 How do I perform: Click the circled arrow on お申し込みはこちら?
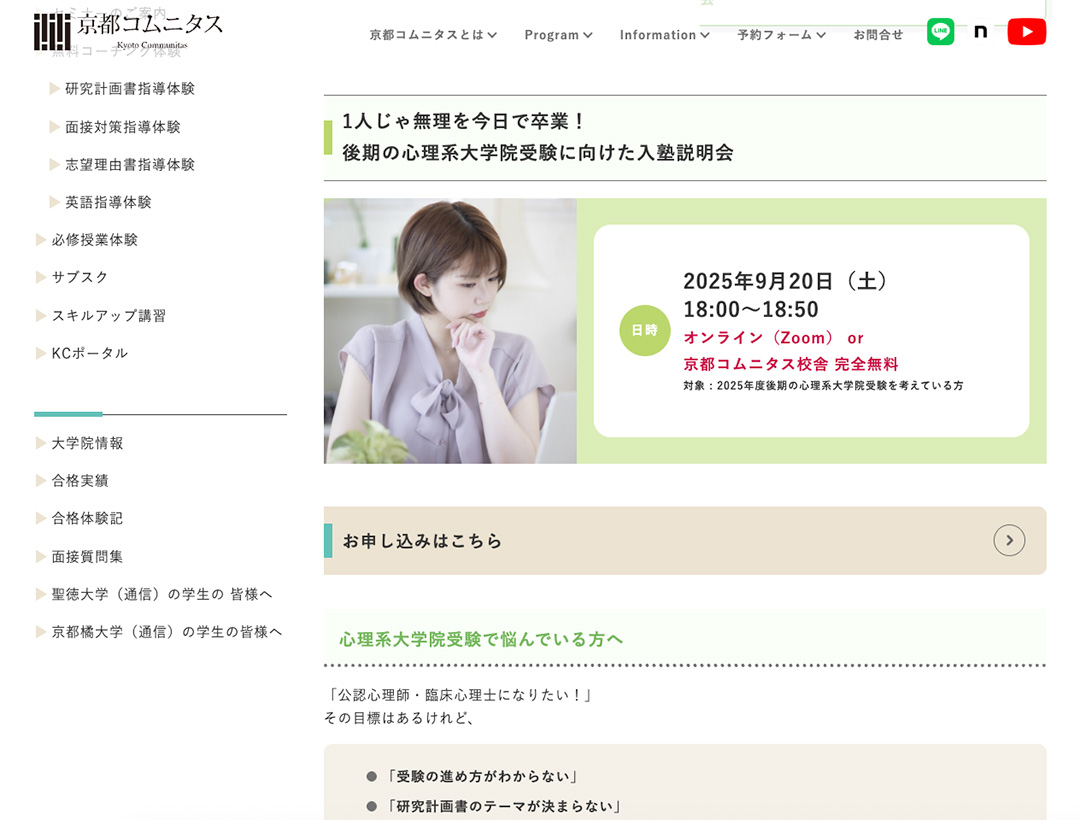1009,540
